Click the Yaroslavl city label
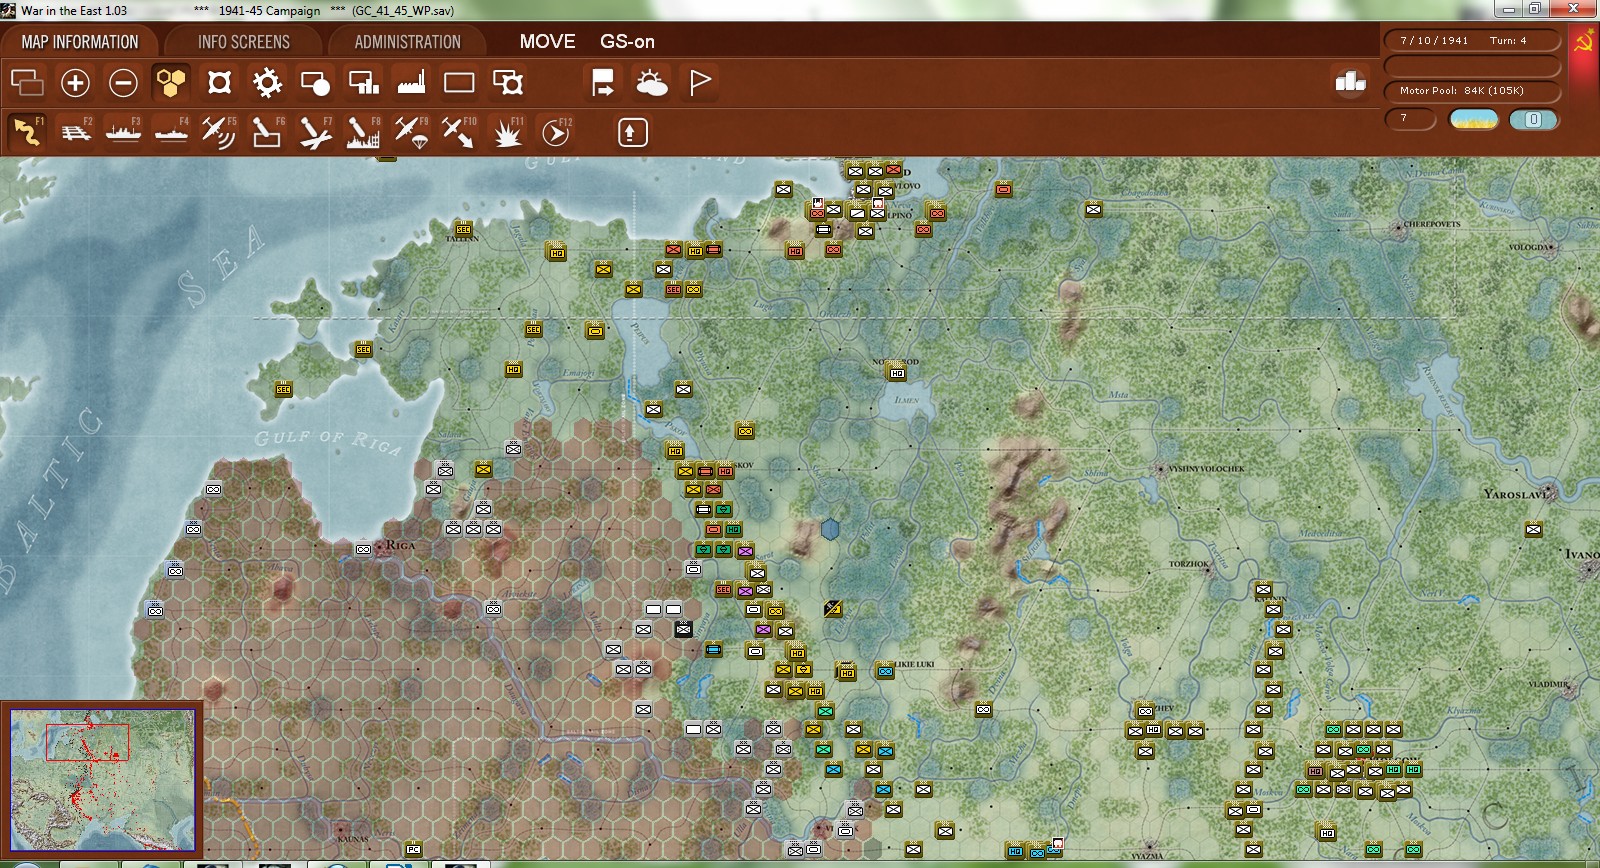 pos(1515,494)
